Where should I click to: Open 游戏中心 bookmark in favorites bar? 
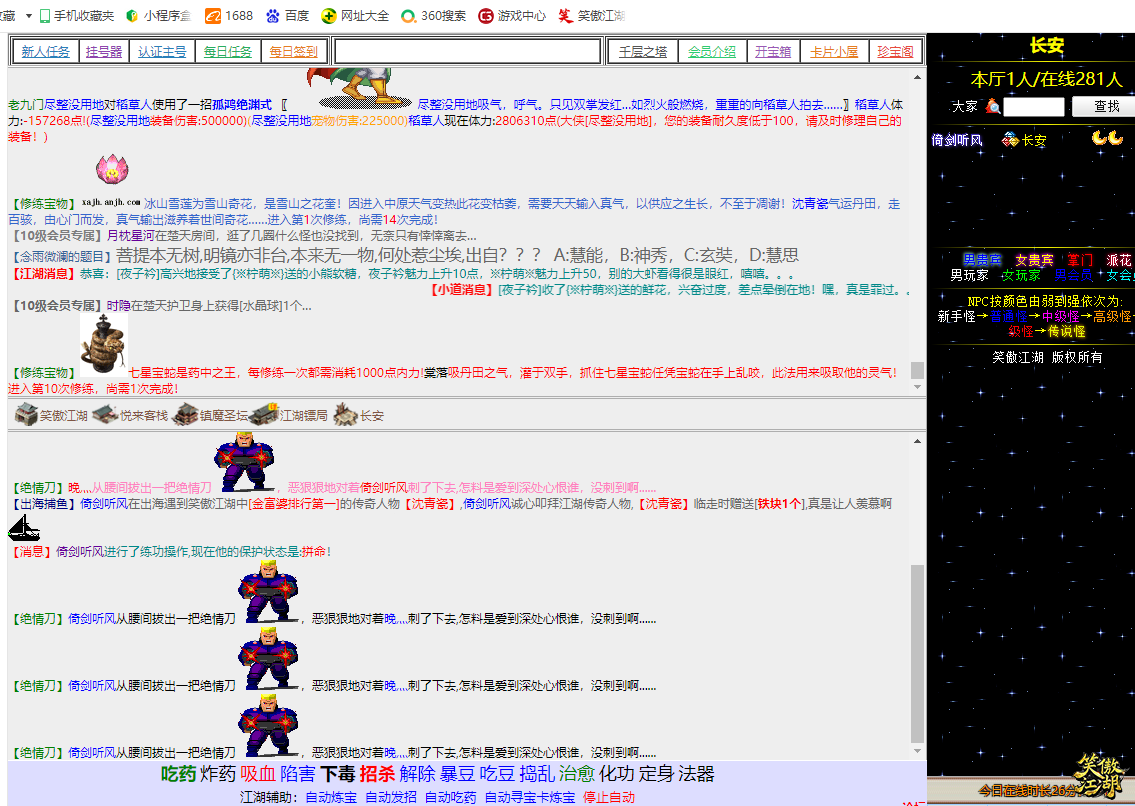click(486, 16)
